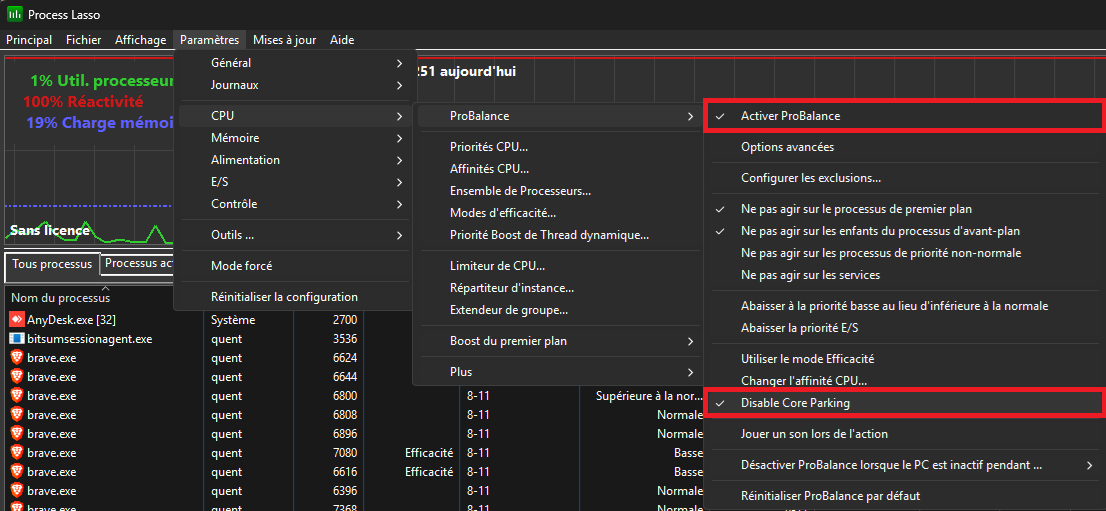Switch to the Processus actifs tab
The height and width of the screenshot is (511, 1106).
click(138, 264)
